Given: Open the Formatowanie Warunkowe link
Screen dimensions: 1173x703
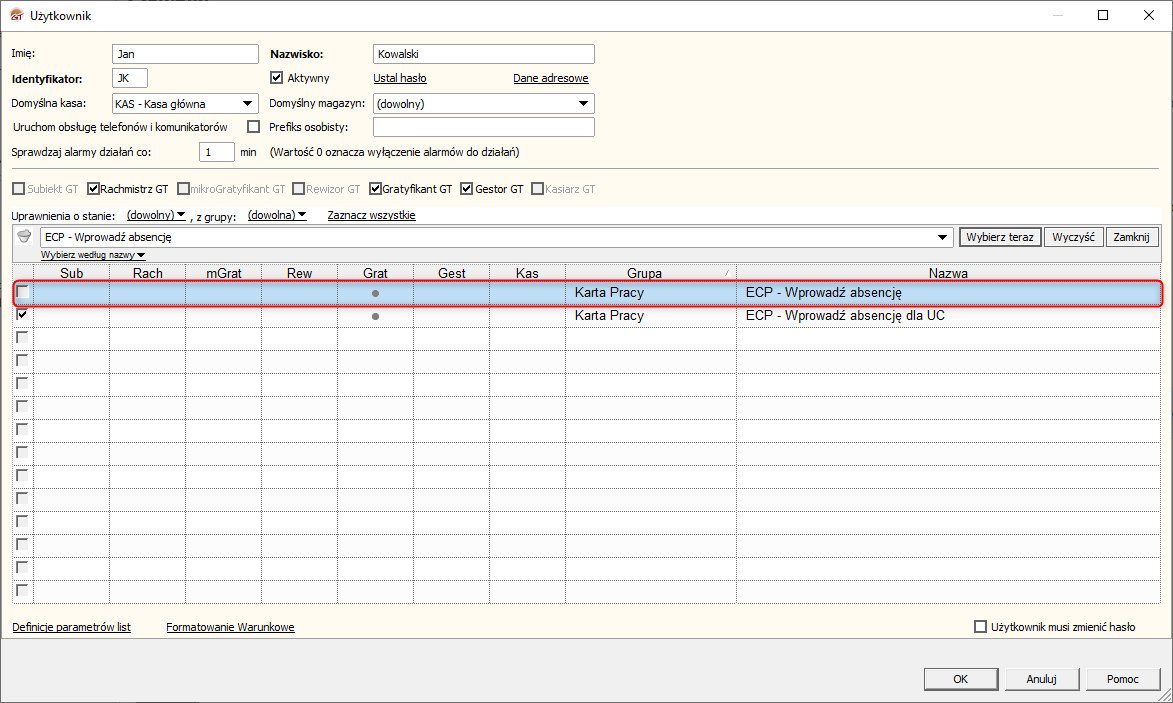Looking at the screenshot, I should click(230, 627).
